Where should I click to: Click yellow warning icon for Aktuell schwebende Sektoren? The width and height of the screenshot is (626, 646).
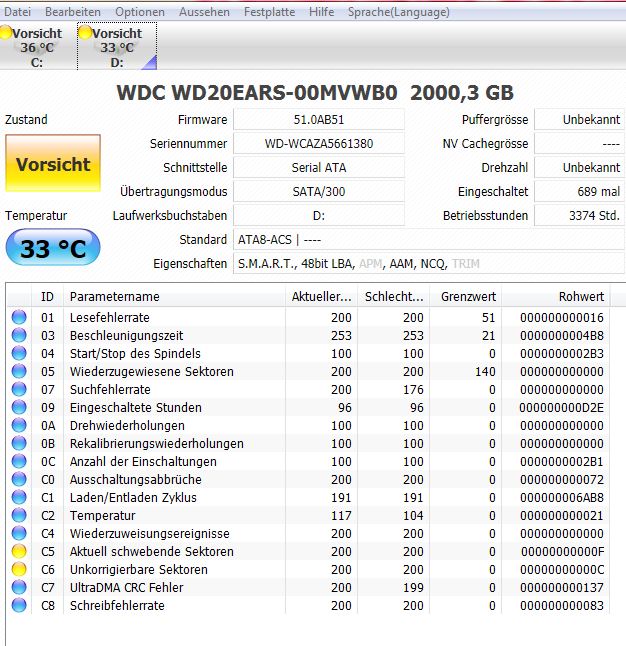pos(19,551)
